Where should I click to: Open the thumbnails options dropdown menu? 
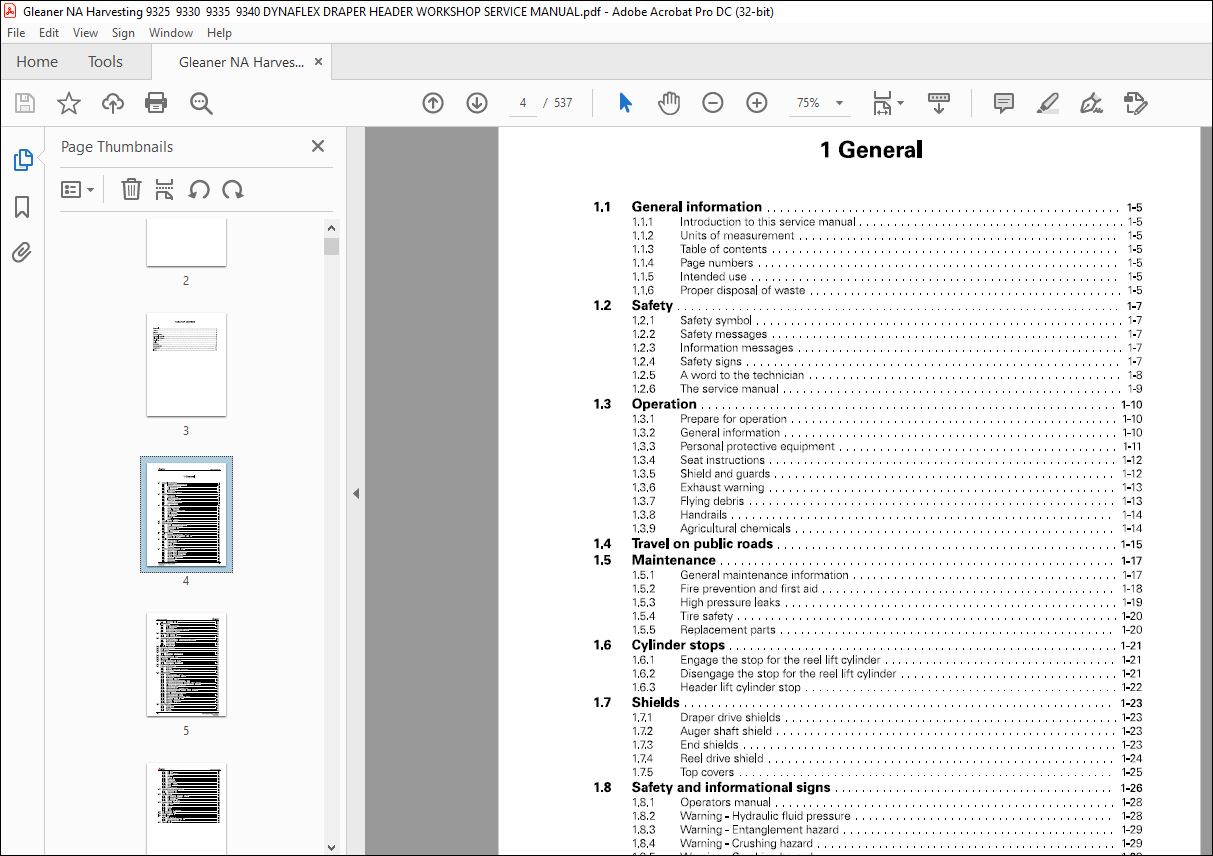pos(78,189)
